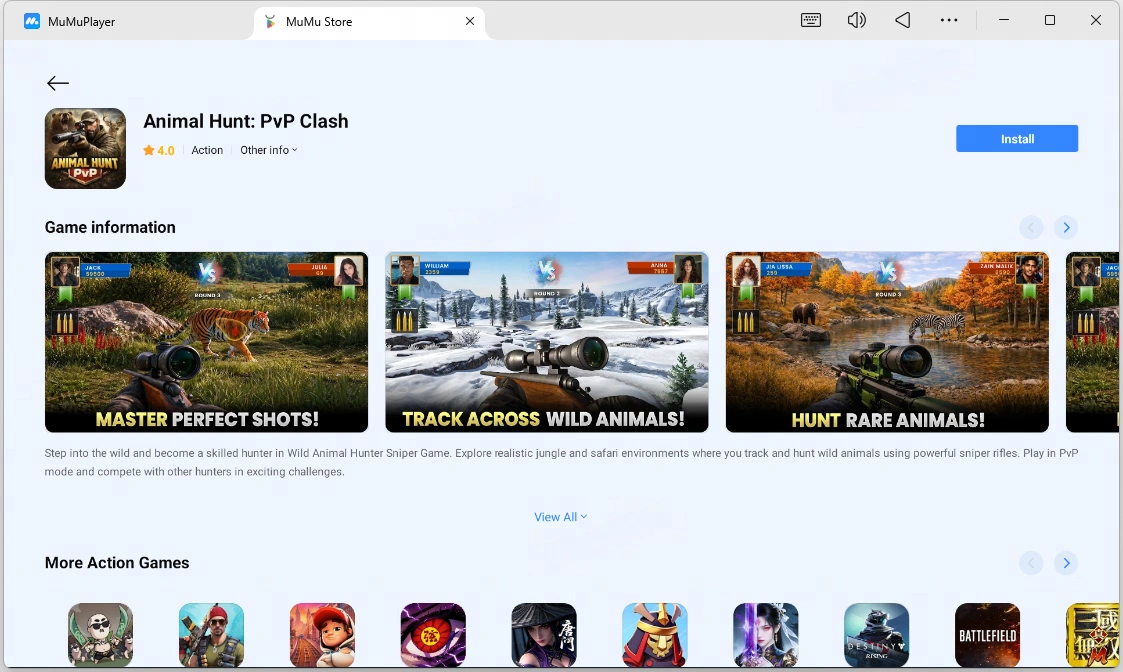Open the keyboard mapping icon in title bar
This screenshot has height=672, width=1123.
point(811,20)
